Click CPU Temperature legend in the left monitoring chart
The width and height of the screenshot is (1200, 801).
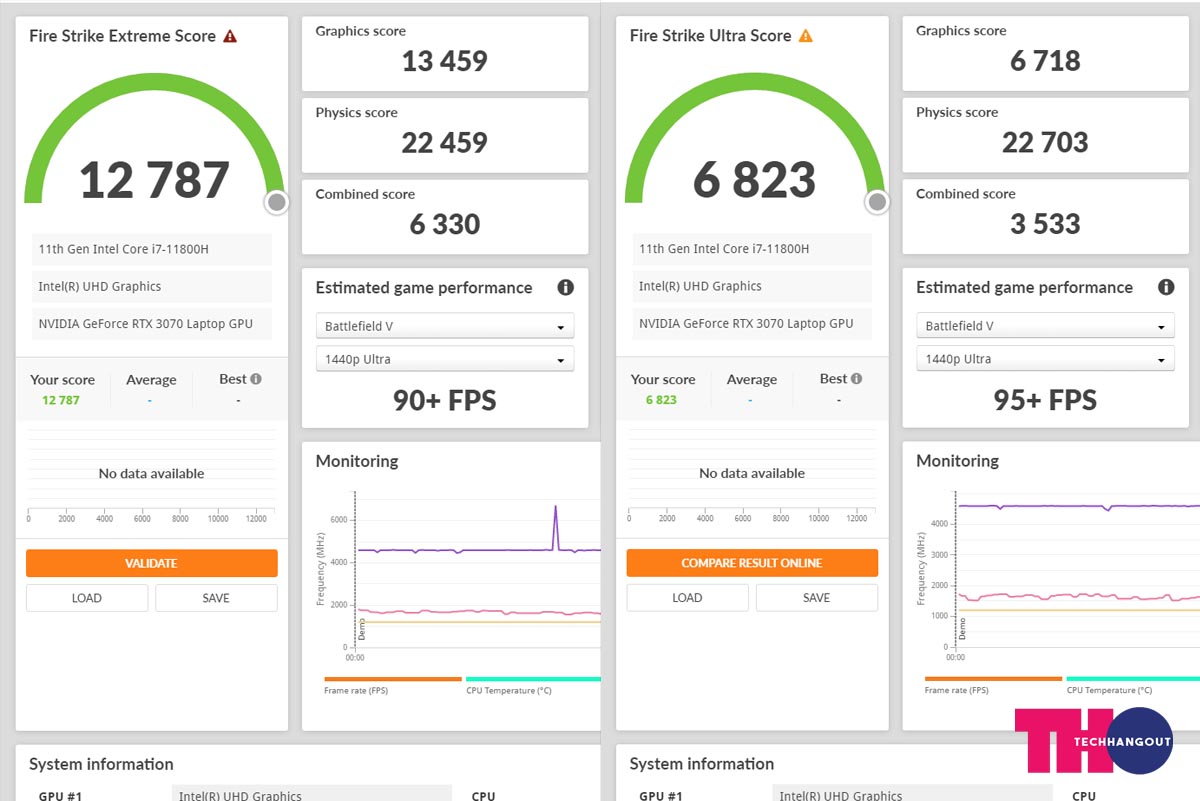pyautogui.click(x=533, y=685)
